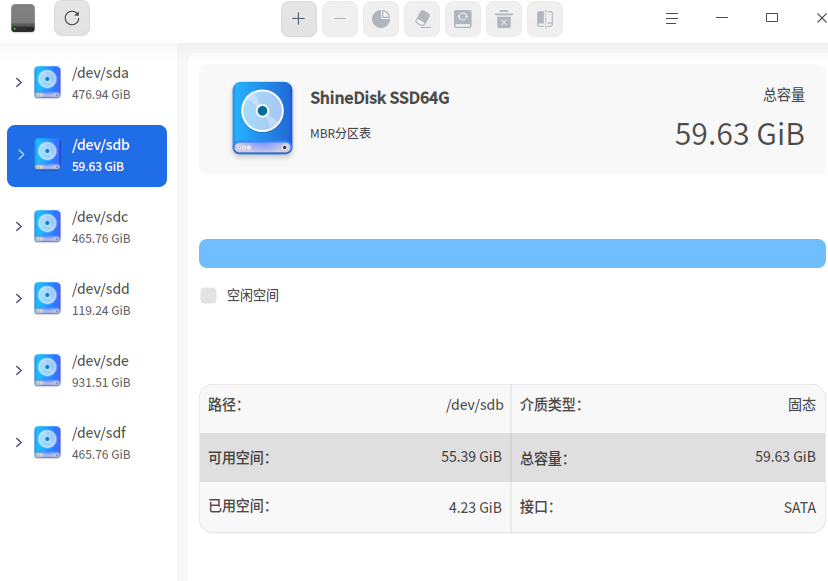Click the pie-chart partition disk icon
828x581 pixels.
tap(381, 19)
